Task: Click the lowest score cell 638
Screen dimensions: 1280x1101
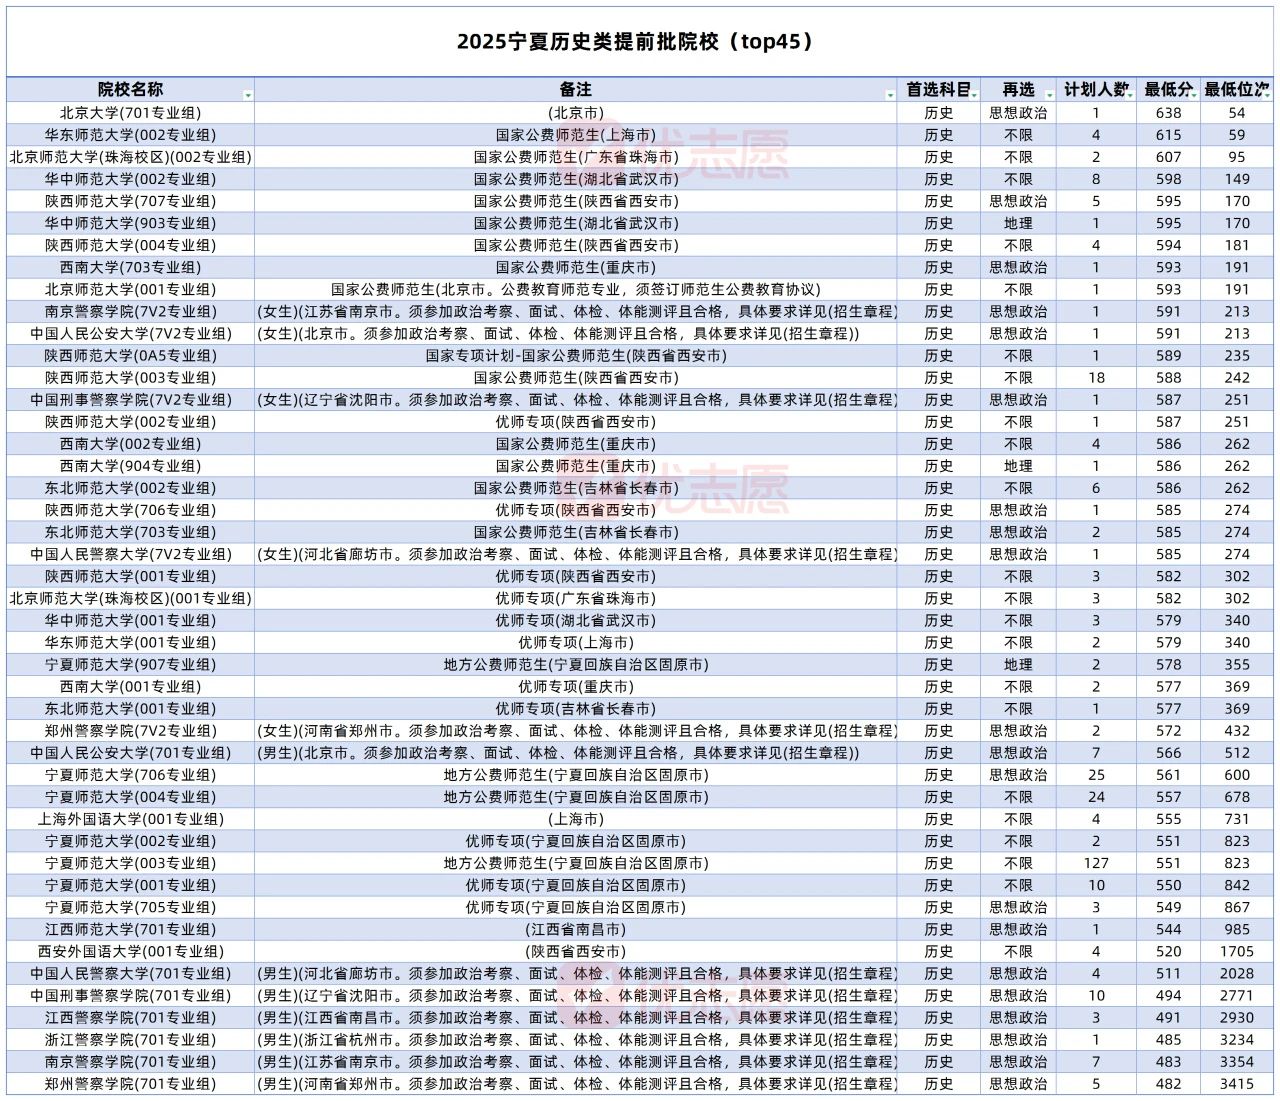Action: pyautogui.click(x=1168, y=113)
